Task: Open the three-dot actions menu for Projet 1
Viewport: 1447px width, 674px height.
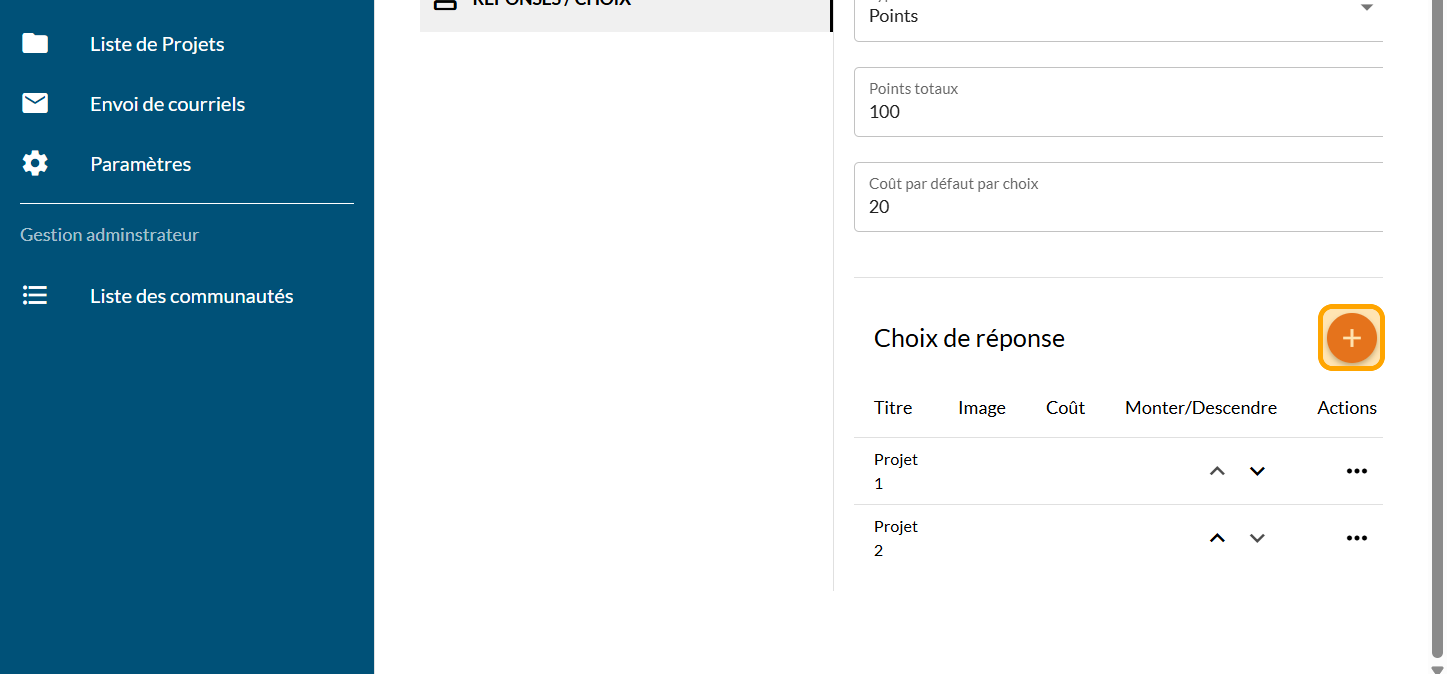Action: pyautogui.click(x=1356, y=471)
